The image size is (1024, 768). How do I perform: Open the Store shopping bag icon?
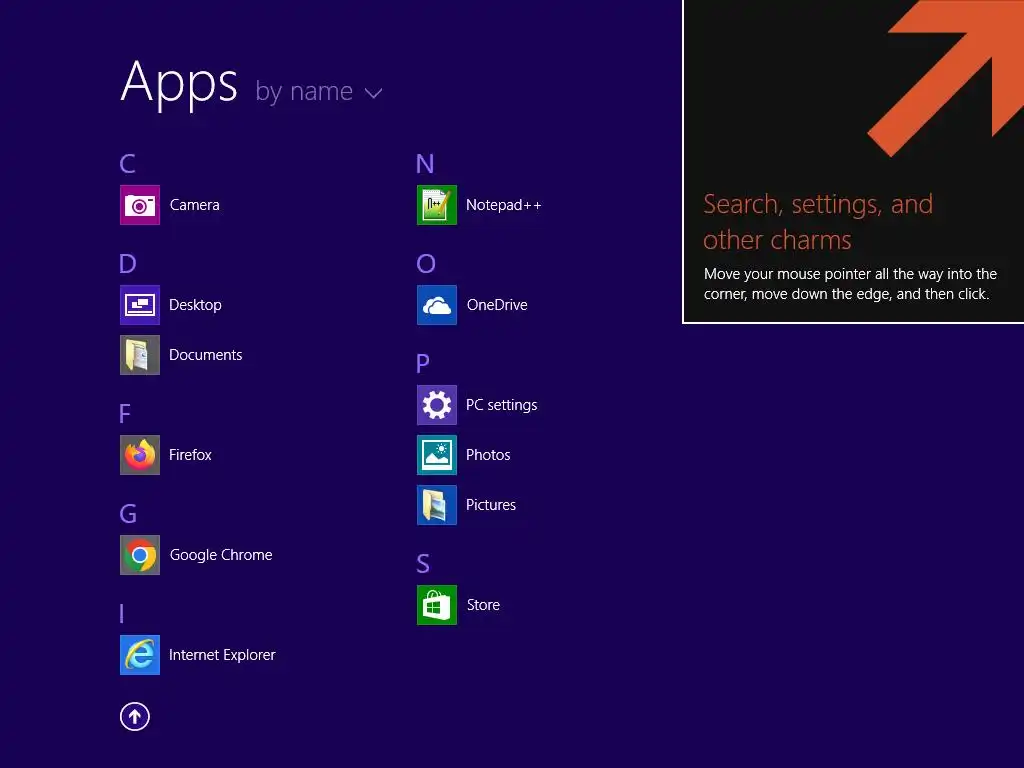coord(437,605)
